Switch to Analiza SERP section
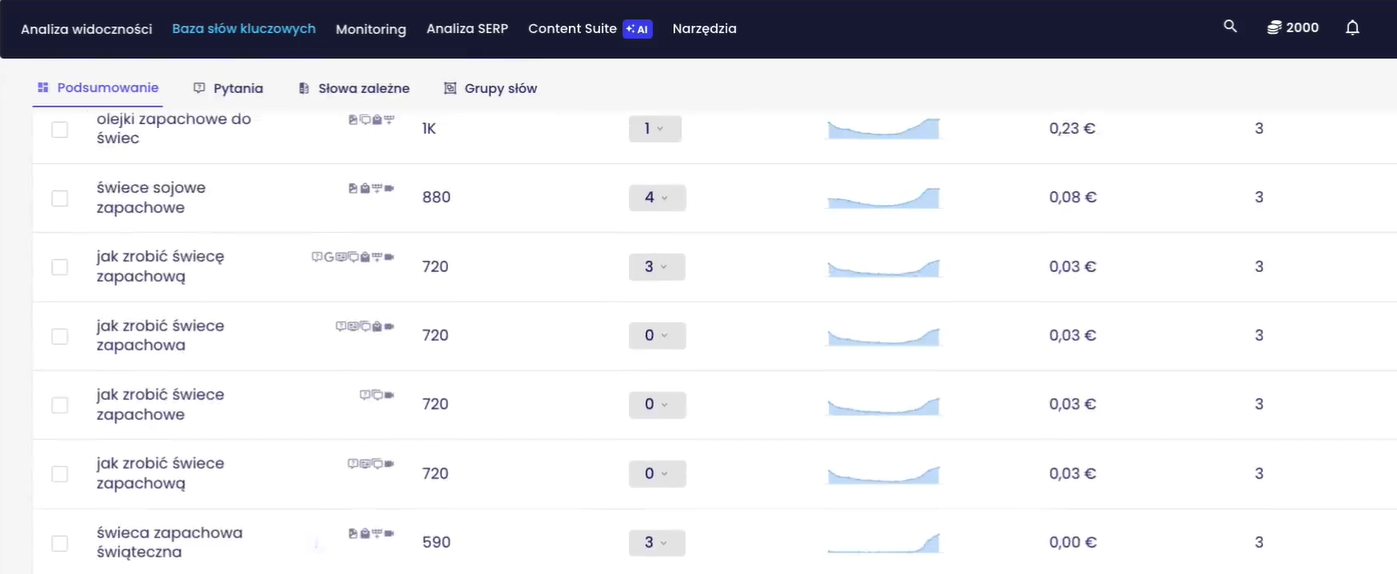 [467, 29]
